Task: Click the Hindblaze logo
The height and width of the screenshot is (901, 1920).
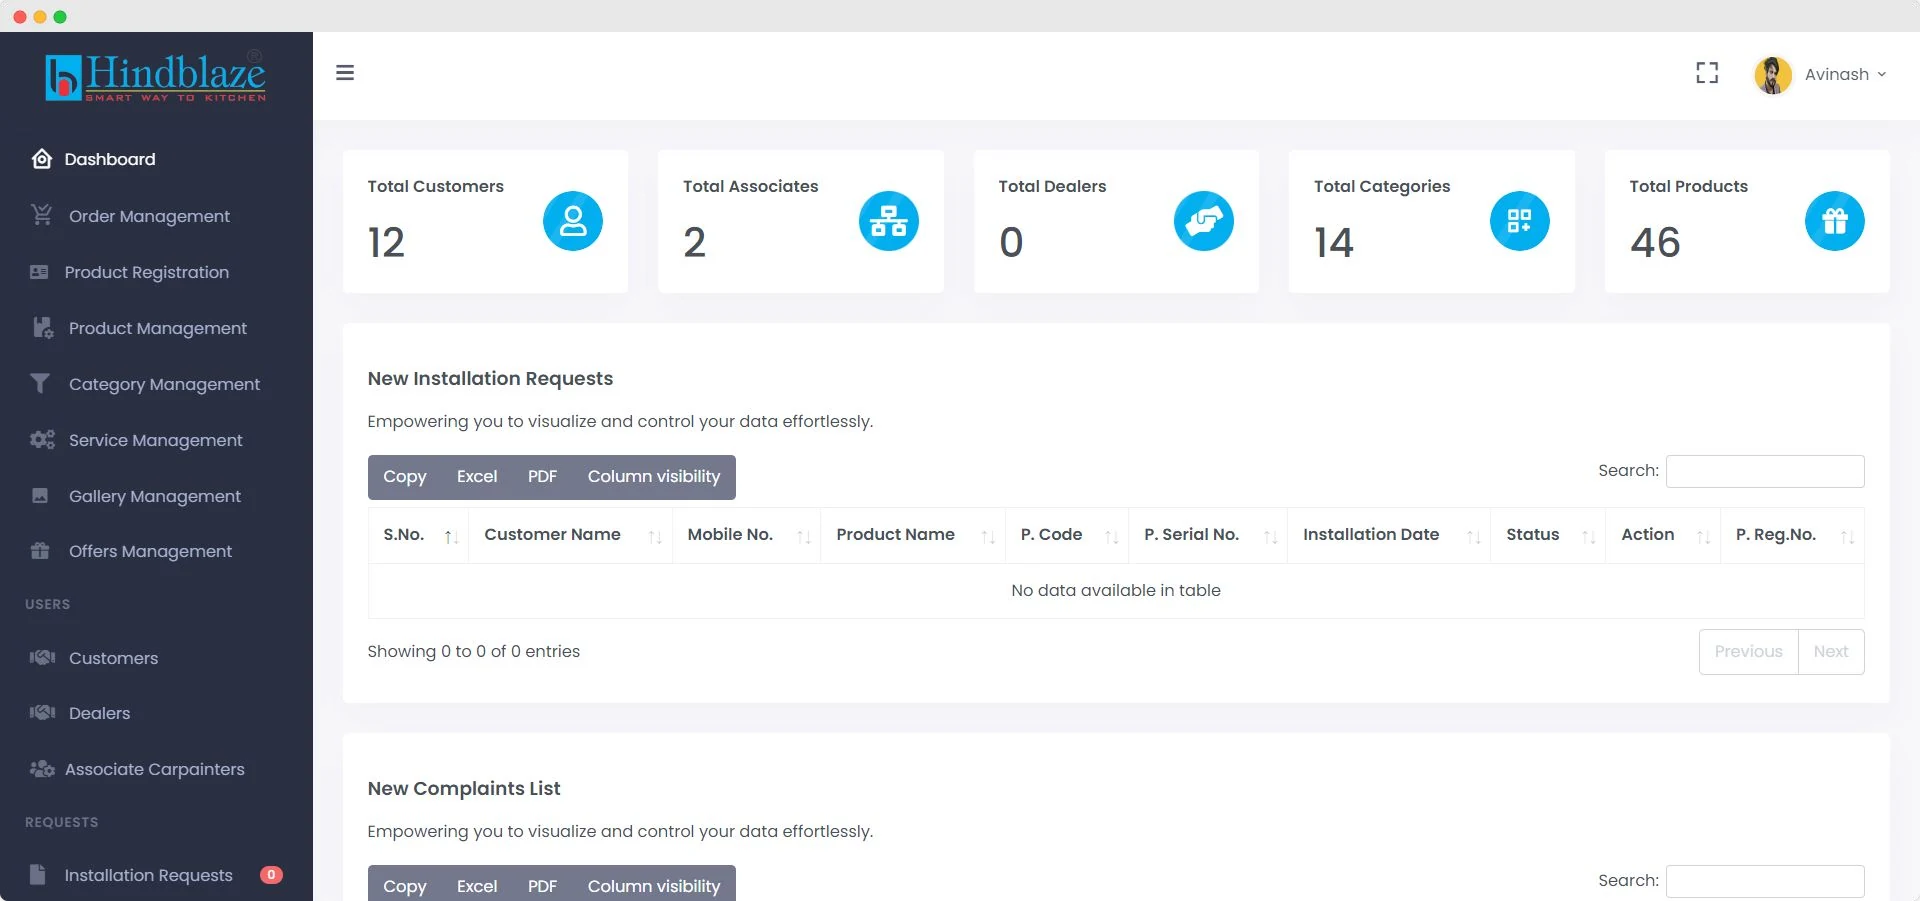Action: click(x=156, y=76)
